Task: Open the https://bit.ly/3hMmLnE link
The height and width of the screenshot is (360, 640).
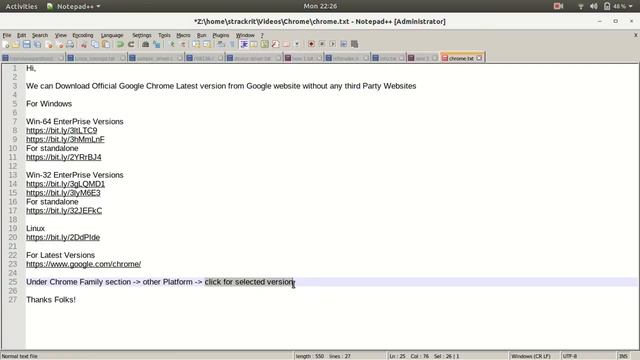Action: (65, 139)
